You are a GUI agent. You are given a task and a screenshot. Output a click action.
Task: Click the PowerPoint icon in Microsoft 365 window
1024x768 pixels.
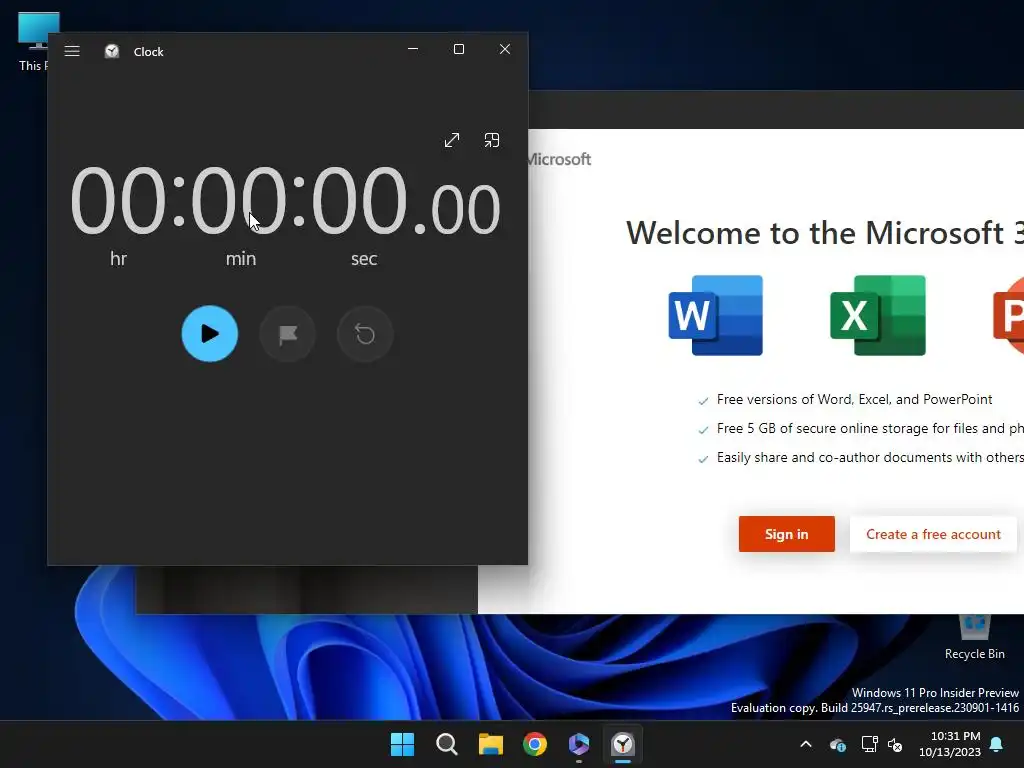click(1008, 315)
